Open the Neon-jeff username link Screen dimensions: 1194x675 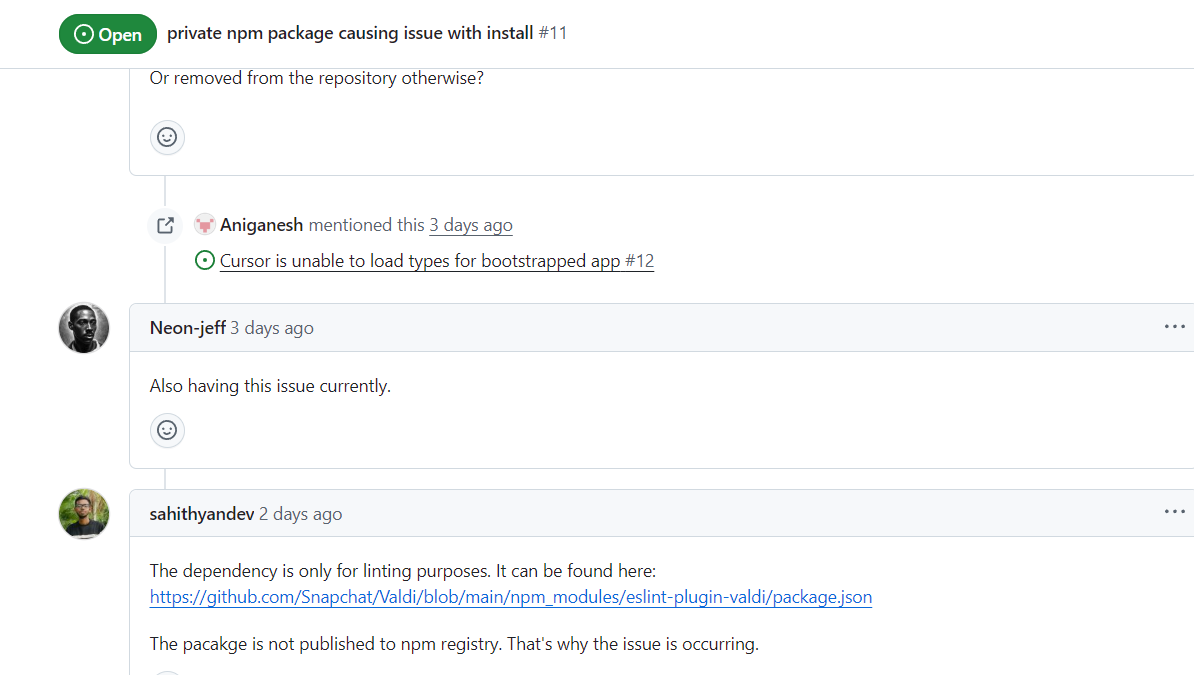tap(187, 328)
